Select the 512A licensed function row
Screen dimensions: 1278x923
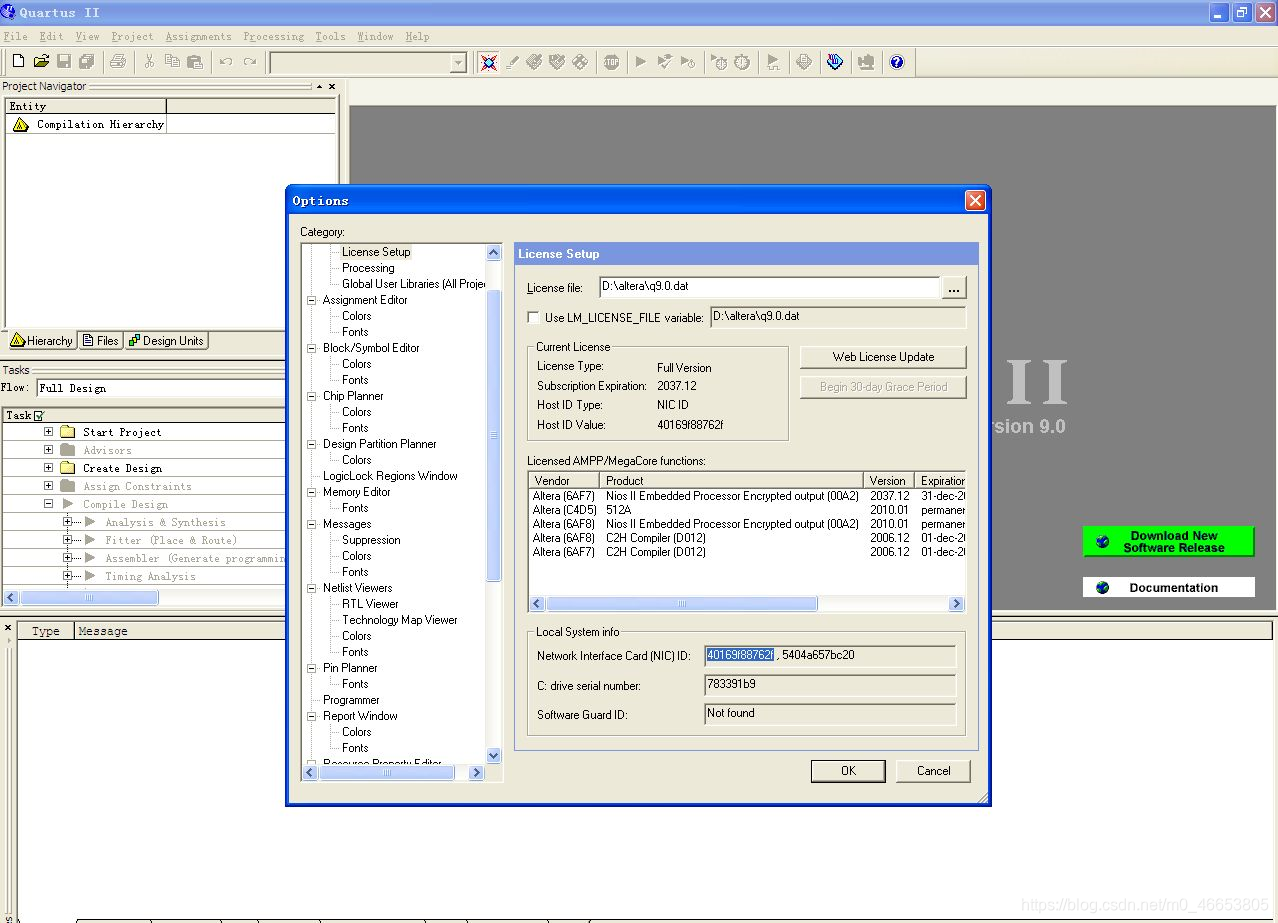click(746, 510)
